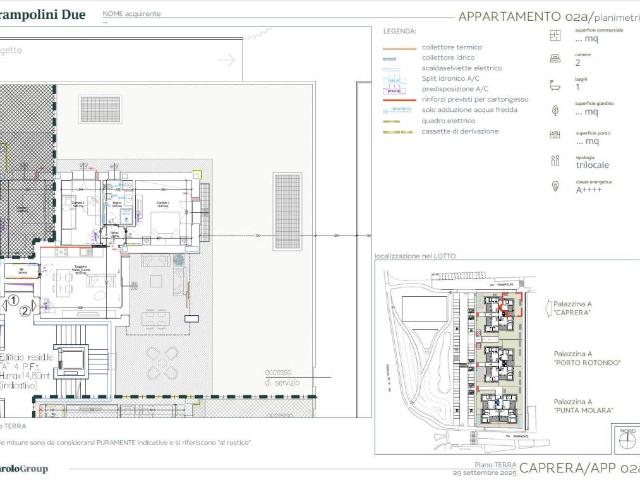Click the 'quadro elettrico' legend label
Screen dimensions: 640x480
[448, 121]
